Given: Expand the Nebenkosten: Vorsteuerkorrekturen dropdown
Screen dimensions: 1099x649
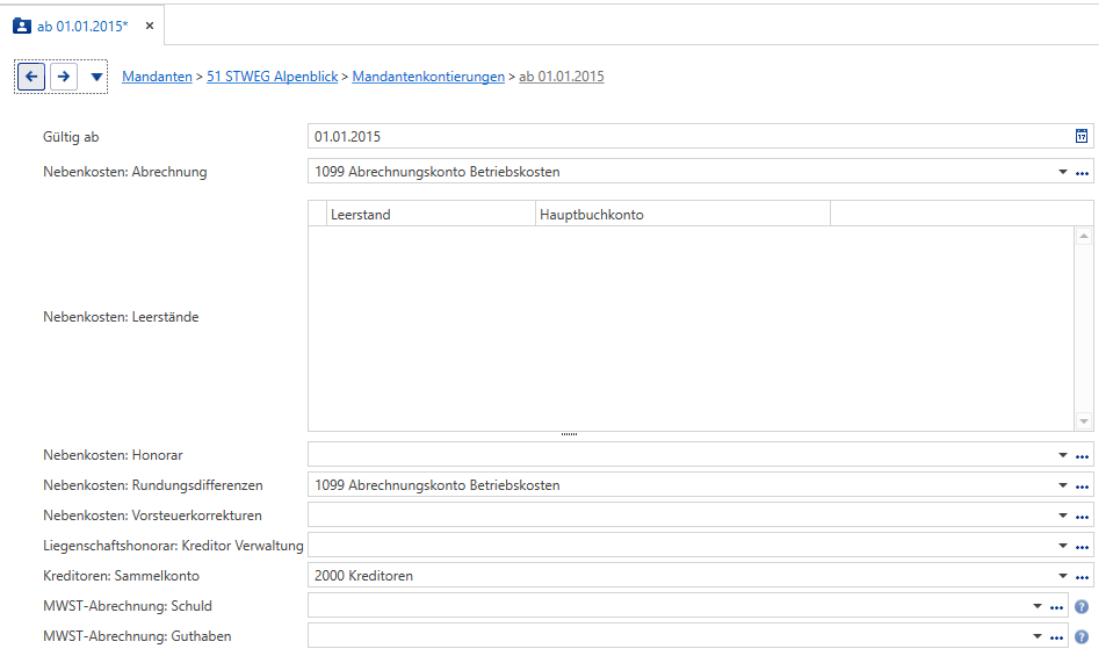Looking at the screenshot, I should (x=1063, y=515).
